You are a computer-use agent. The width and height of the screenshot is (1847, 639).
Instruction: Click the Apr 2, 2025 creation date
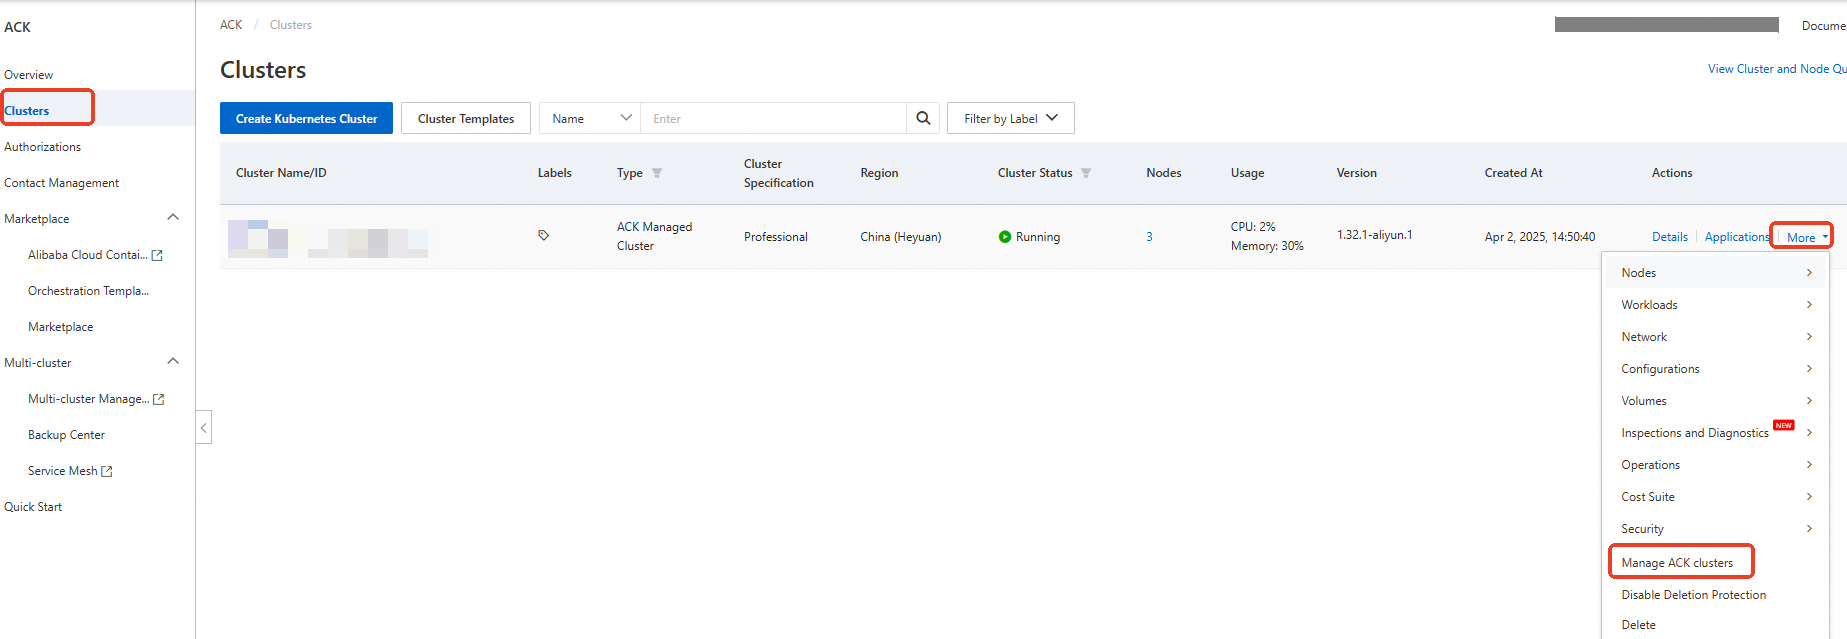pos(1540,237)
